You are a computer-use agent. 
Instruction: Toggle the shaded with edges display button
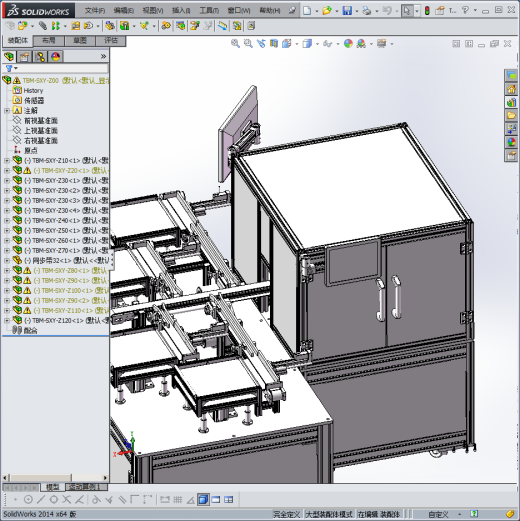coord(203,500)
